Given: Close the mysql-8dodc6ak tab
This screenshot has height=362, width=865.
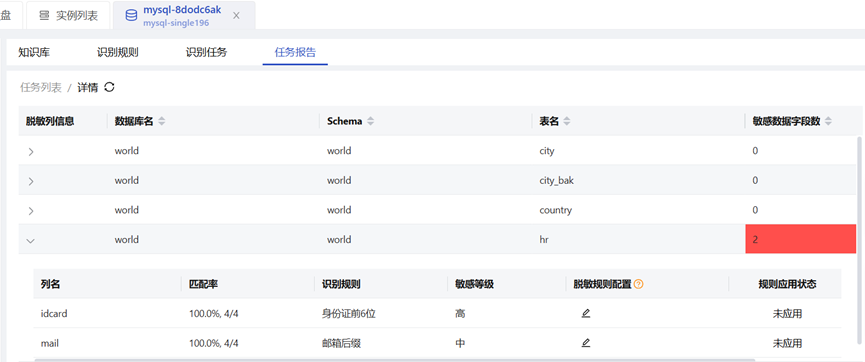Looking at the screenshot, I should [236, 15].
